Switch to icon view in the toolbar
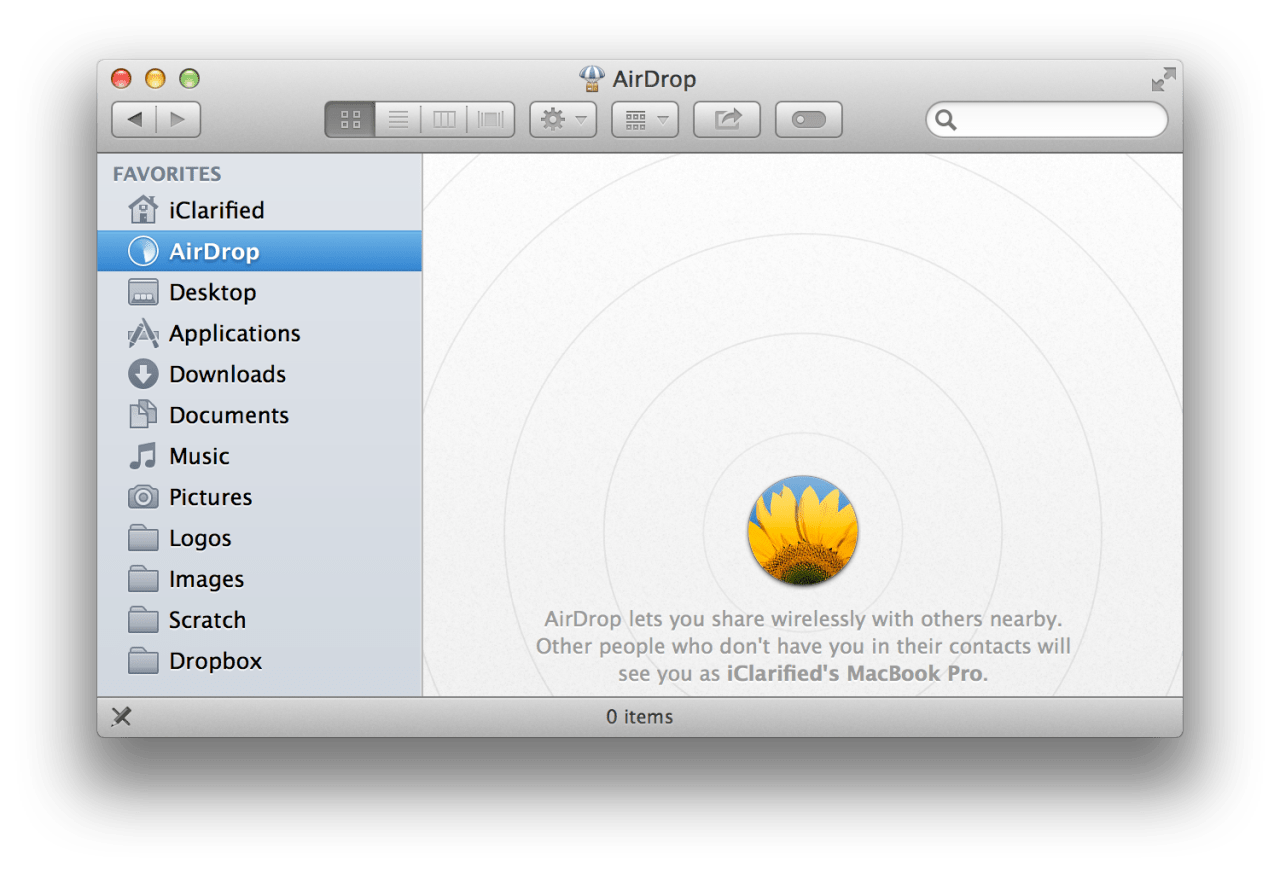 click(x=349, y=119)
